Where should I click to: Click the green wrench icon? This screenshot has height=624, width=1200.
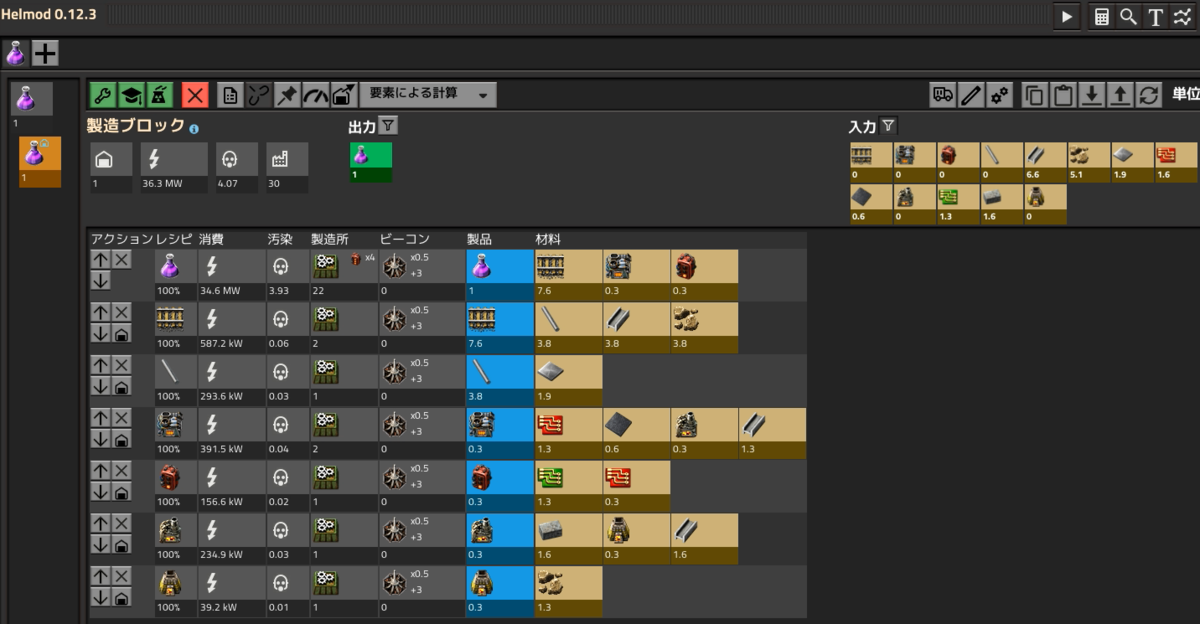(103, 95)
